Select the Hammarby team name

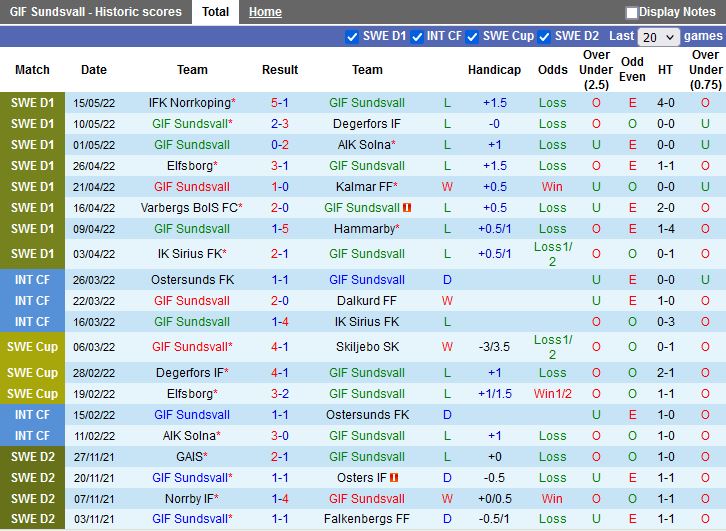tap(364, 229)
